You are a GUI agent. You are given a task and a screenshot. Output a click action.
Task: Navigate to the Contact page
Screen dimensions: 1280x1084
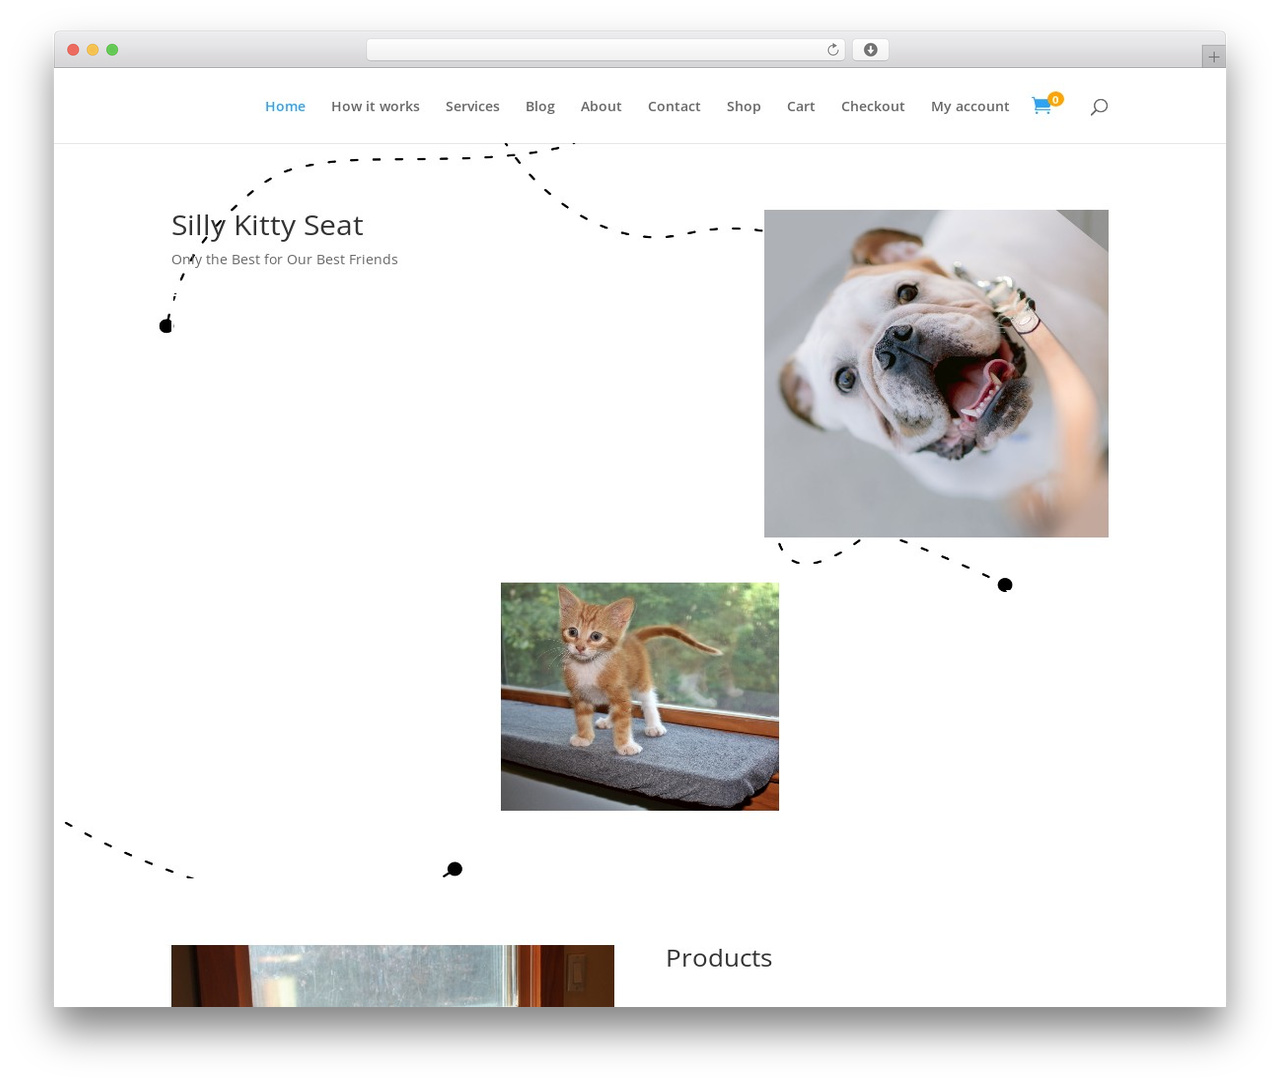pyautogui.click(x=674, y=106)
